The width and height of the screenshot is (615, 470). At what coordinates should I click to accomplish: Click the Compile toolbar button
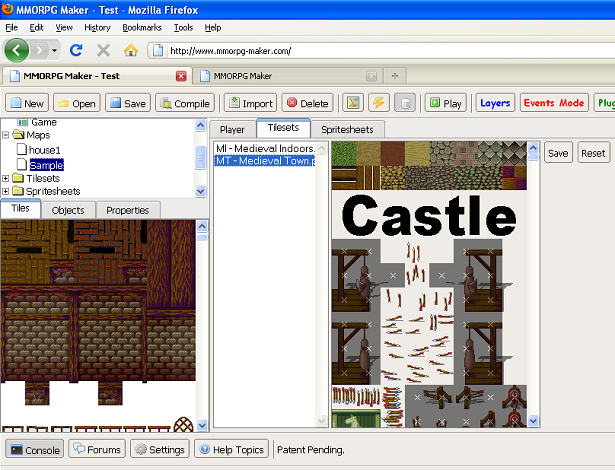(x=185, y=103)
